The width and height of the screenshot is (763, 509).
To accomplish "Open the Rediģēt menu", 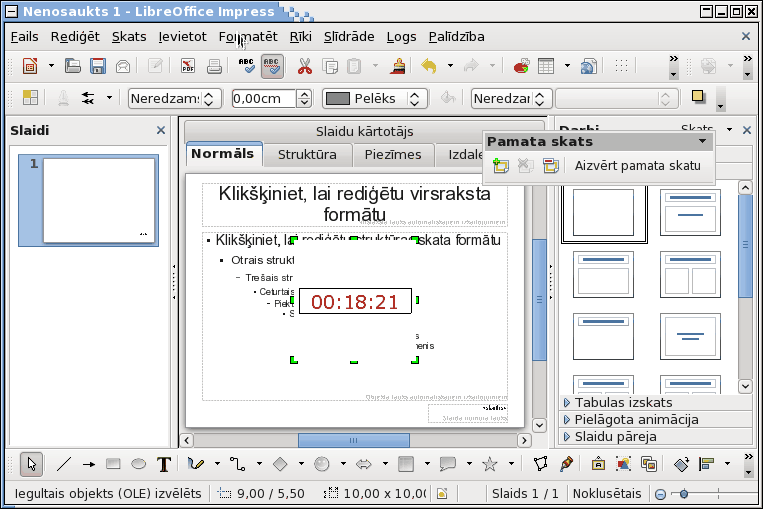I will click(75, 37).
